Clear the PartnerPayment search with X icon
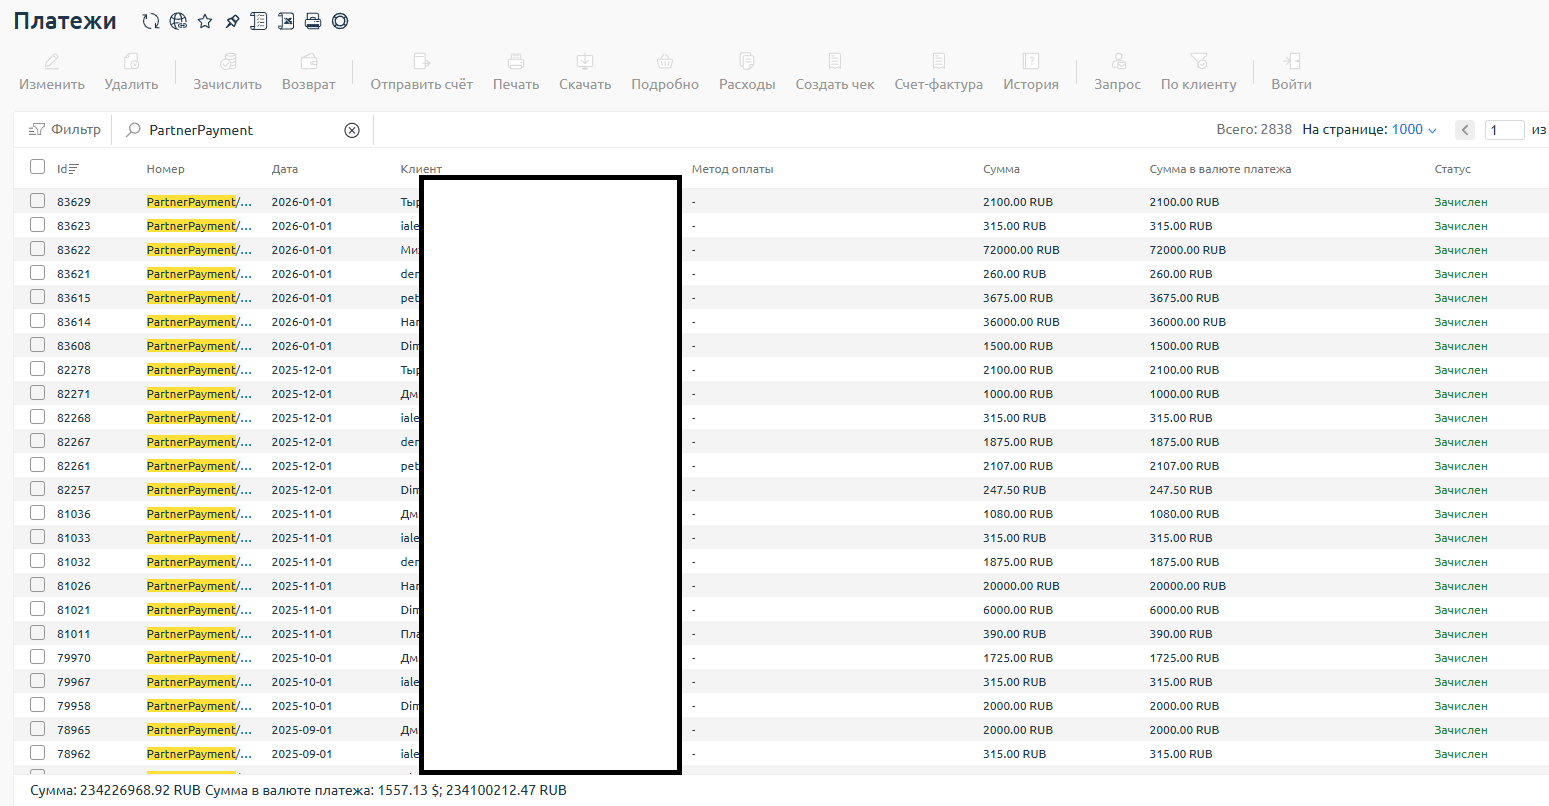This screenshot has height=806, width=1549. point(352,130)
